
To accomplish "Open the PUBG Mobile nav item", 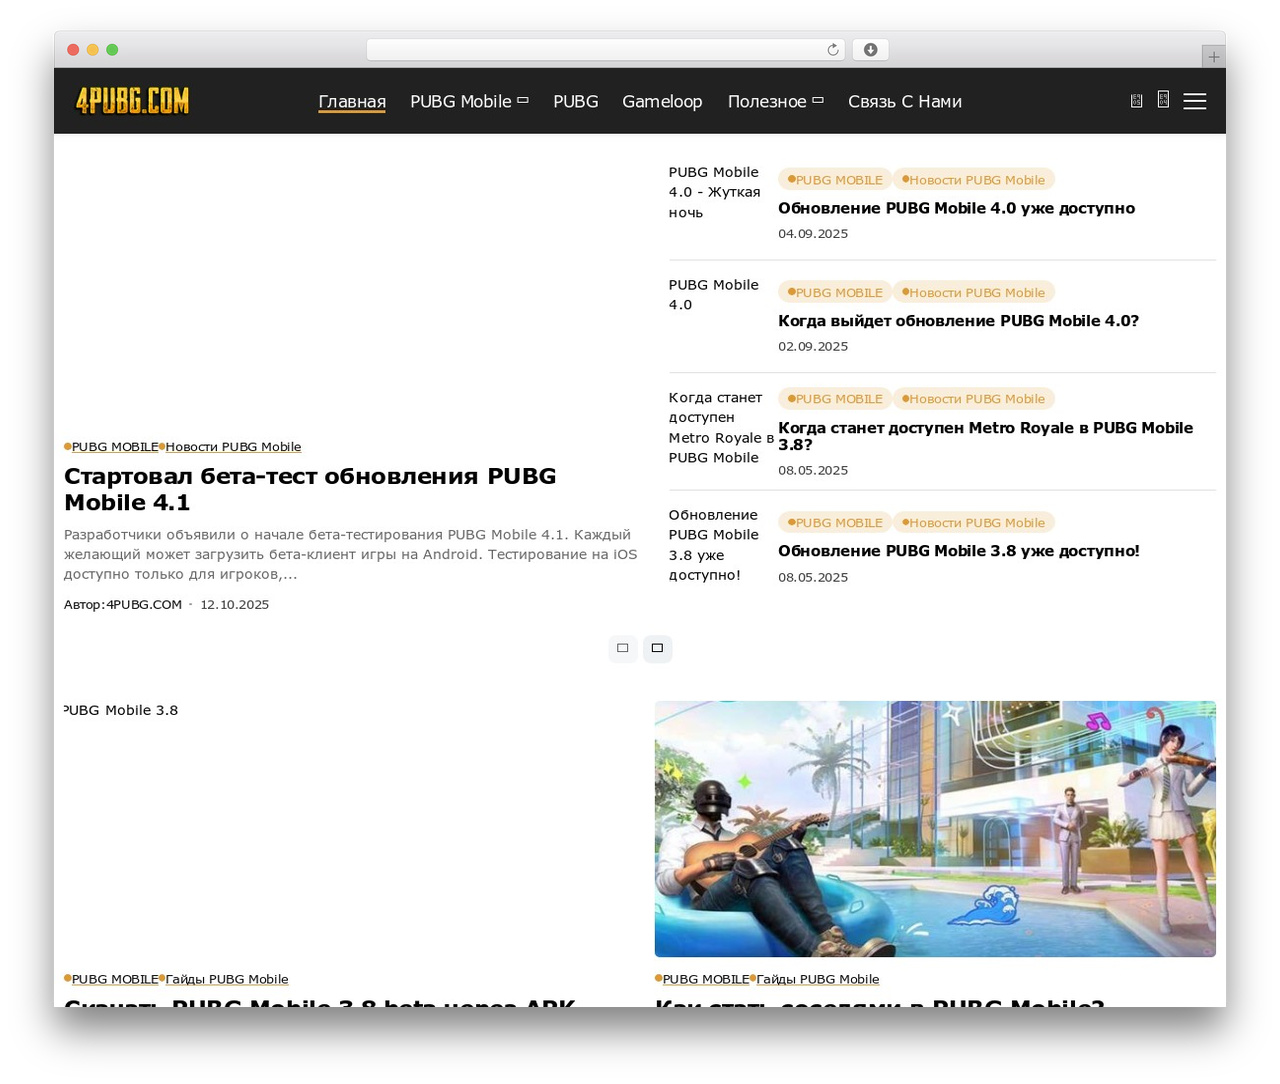I will click(x=461, y=101).
